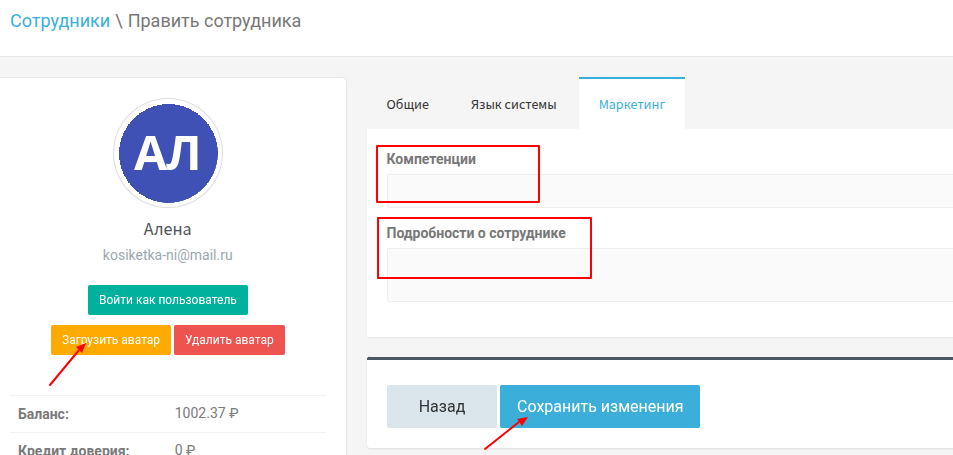Open the Сотрудники breadcrumb link
Screen dimensions: 953x455
coord(60,21)
